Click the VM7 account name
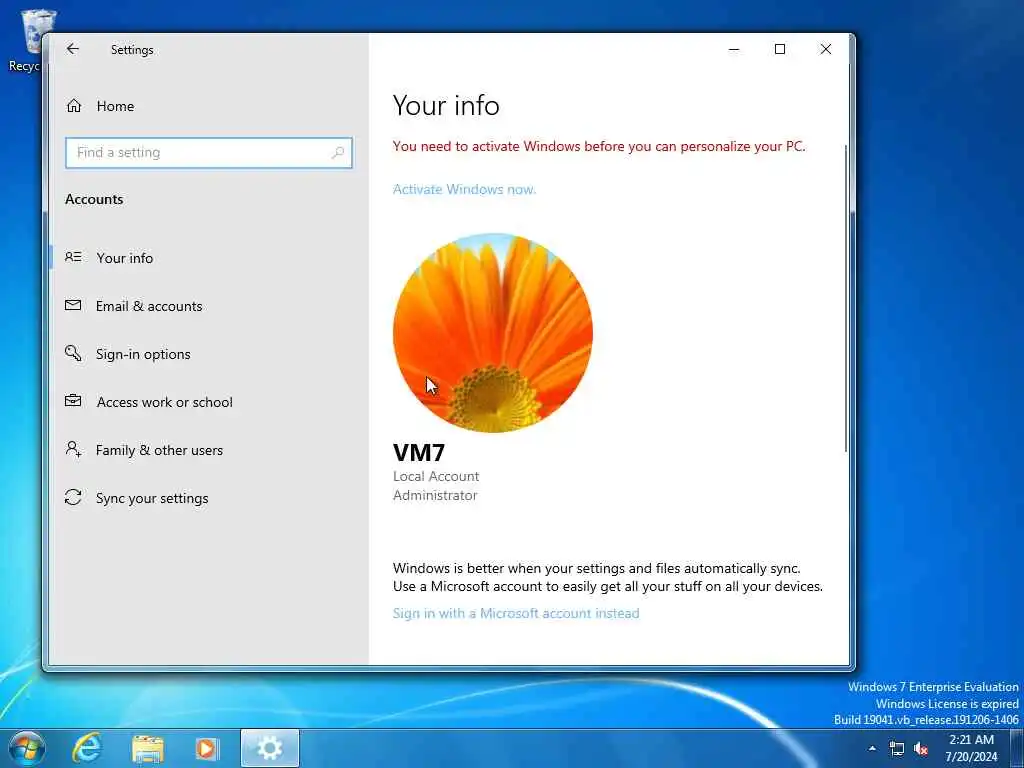 [419, 453]
